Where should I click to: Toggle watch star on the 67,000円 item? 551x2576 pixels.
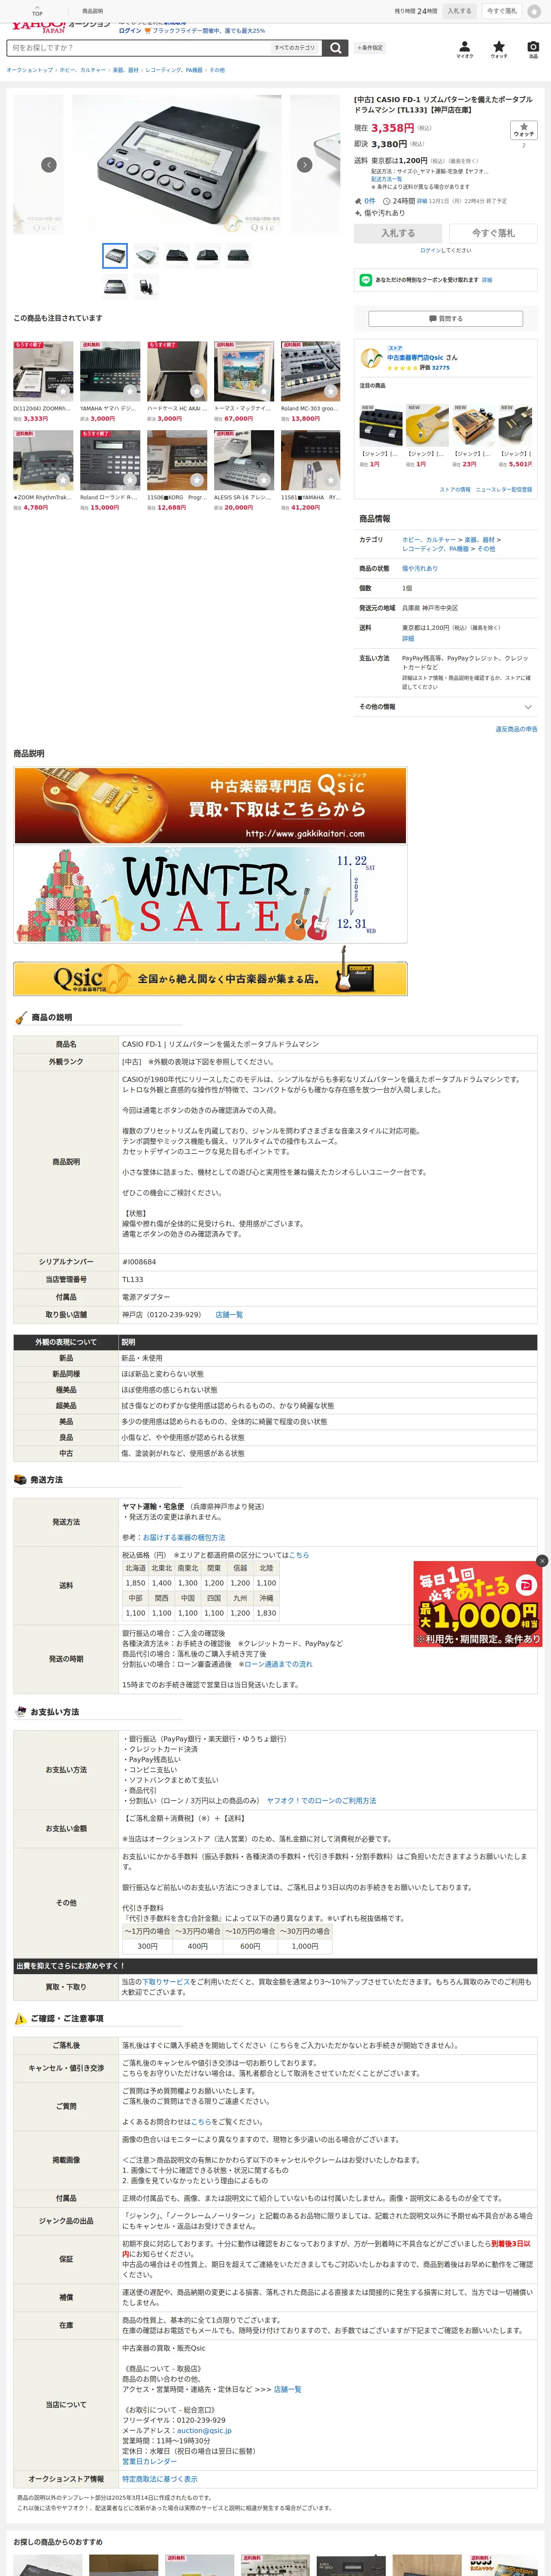click(x=264, y=391)
